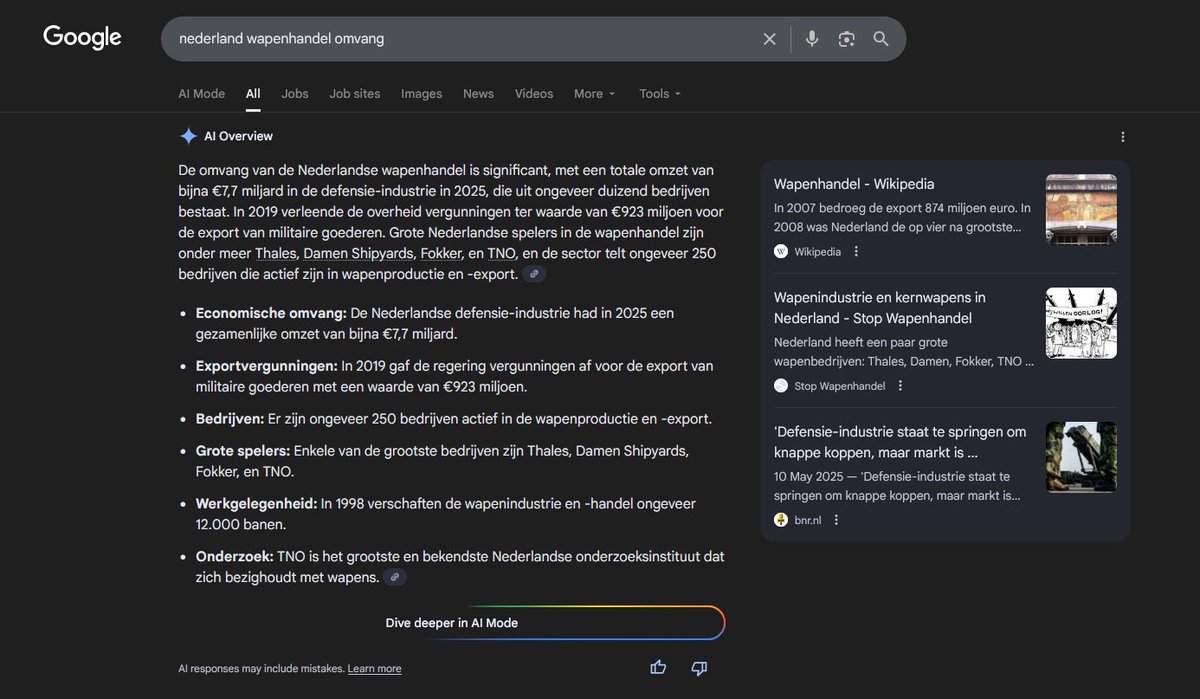The width and height of the screenshot is (1200, 699).
Task: Open the Learn more link
Action: (374, 669)
